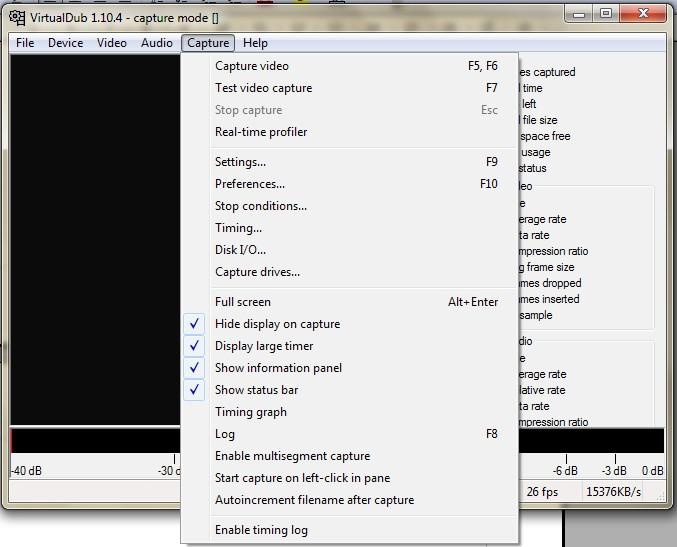
Task: Turn on Enable timing log
Action: tap(350, 530)
